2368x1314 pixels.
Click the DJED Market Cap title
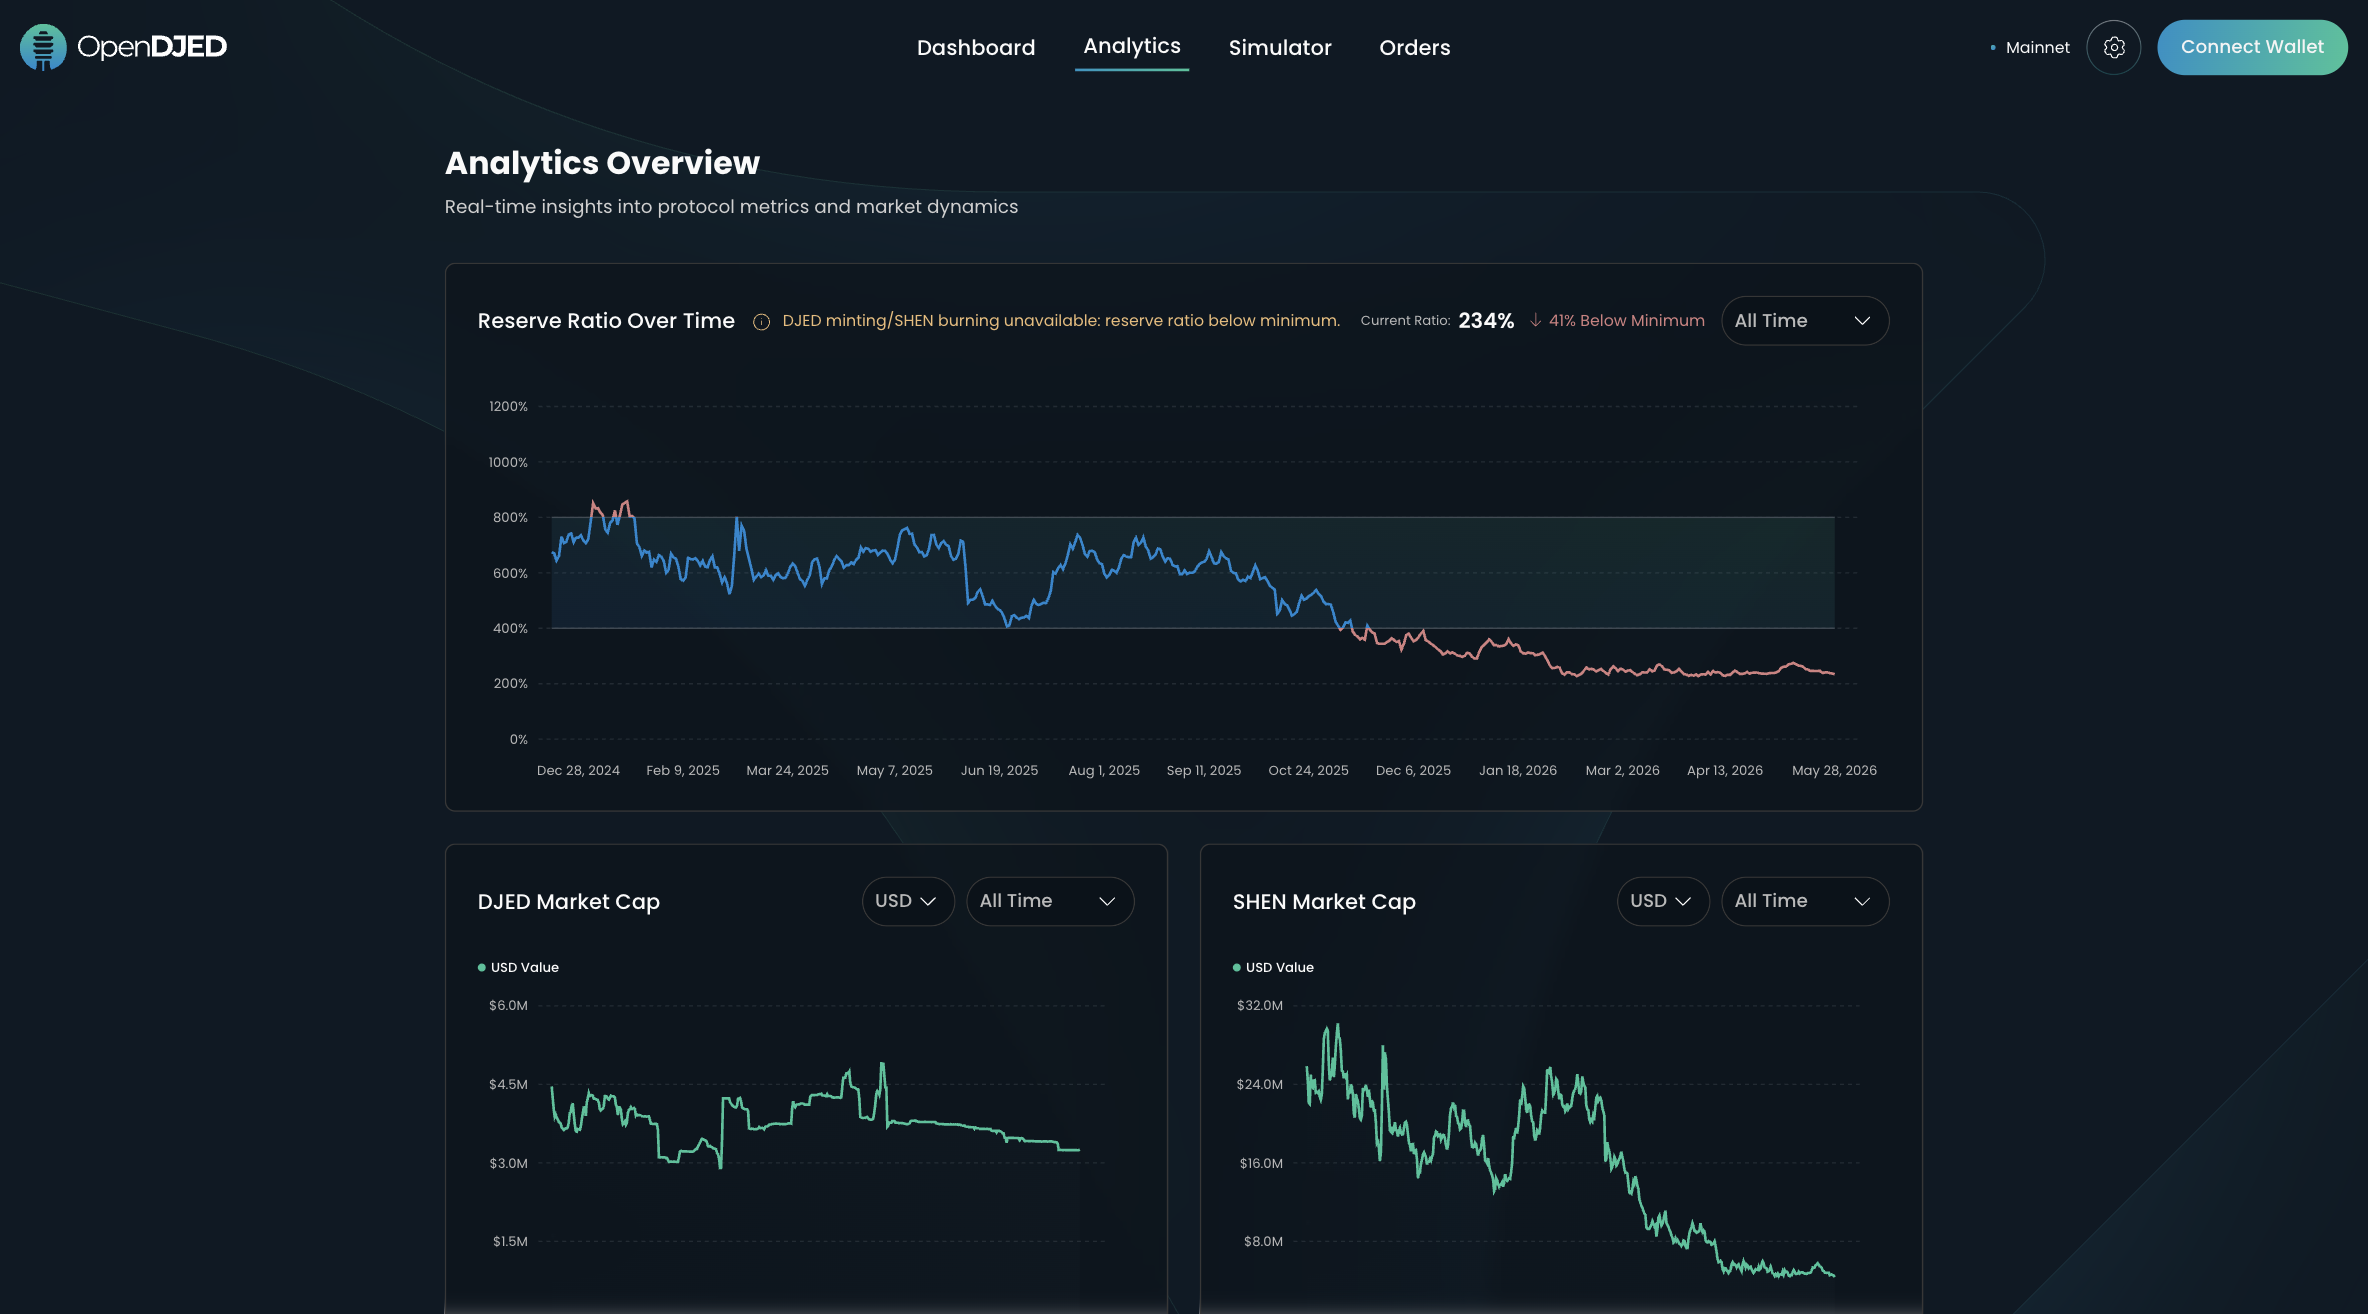(x=569, y=902)
